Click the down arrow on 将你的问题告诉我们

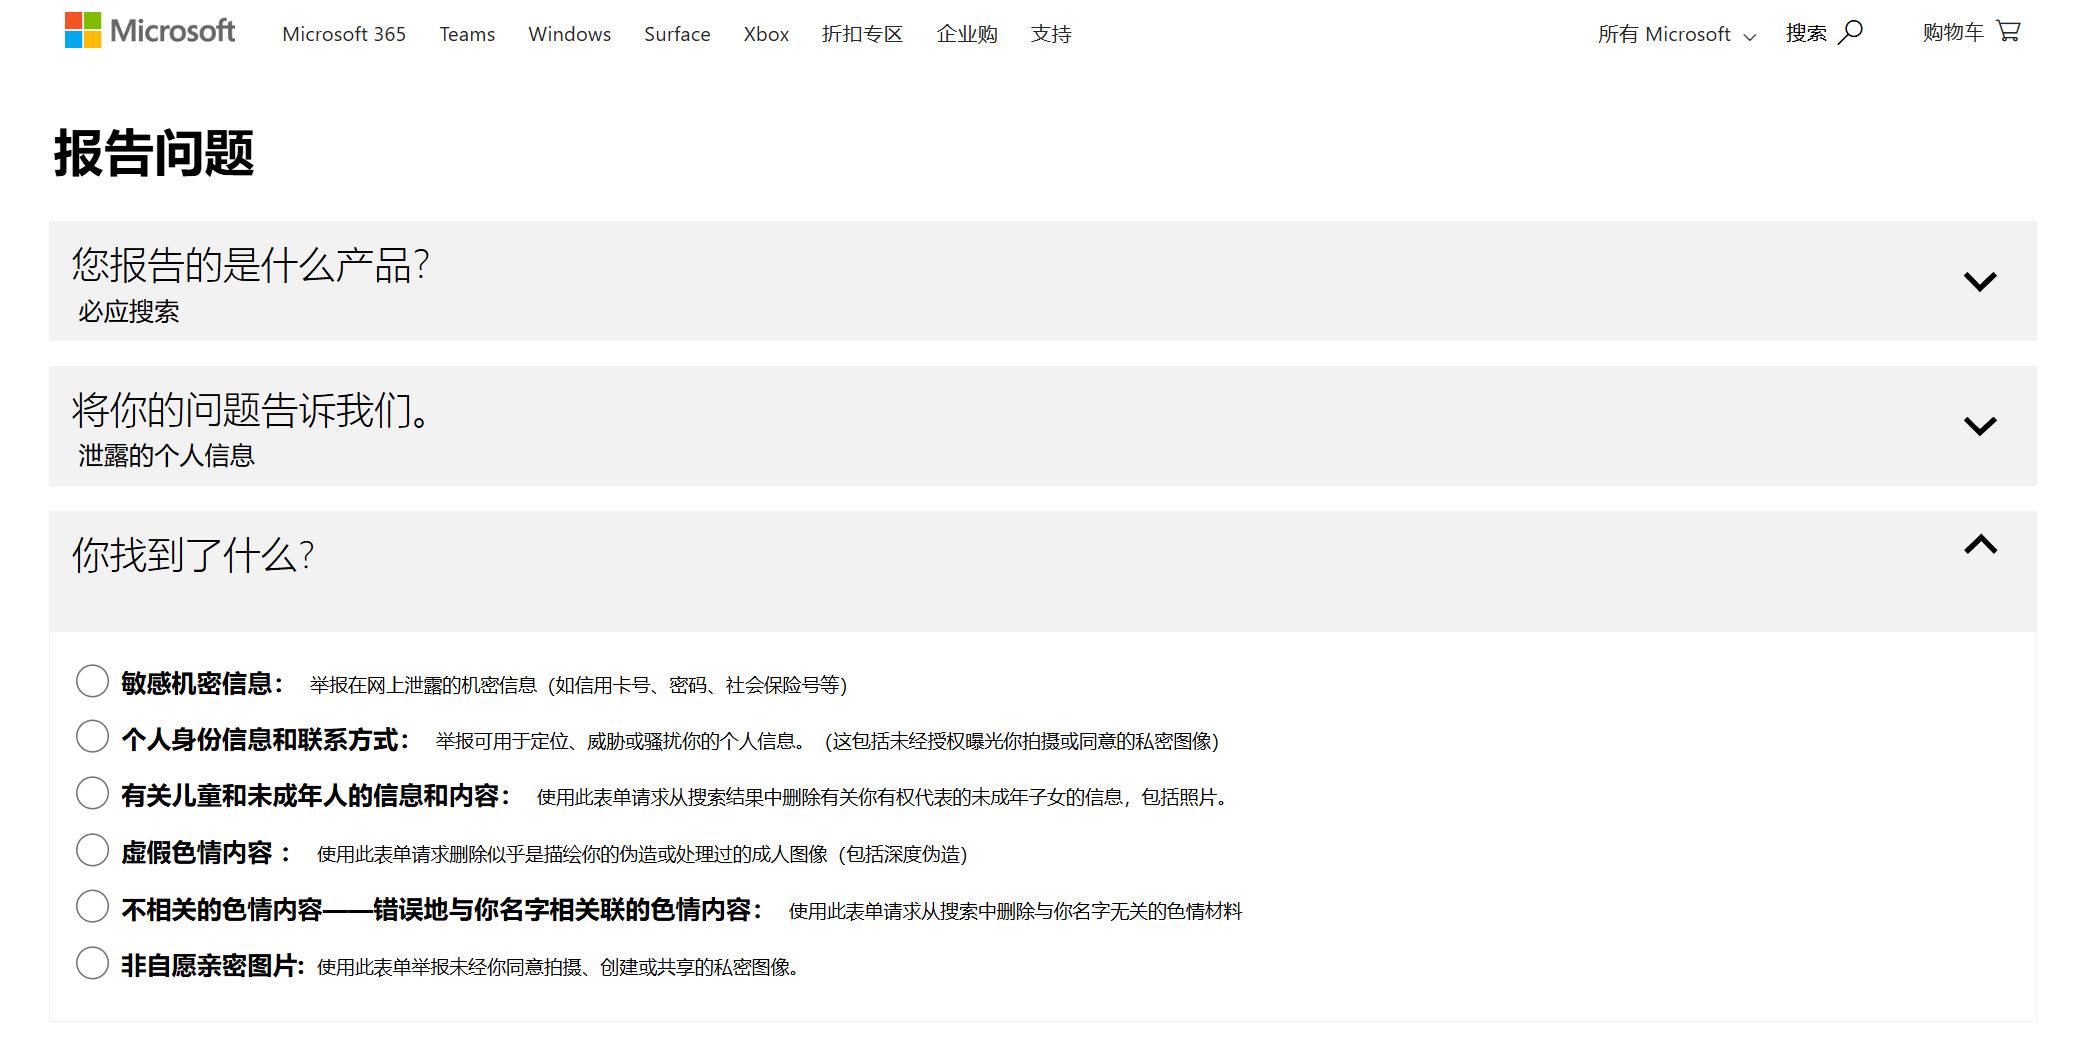(x=1980, y=425)
